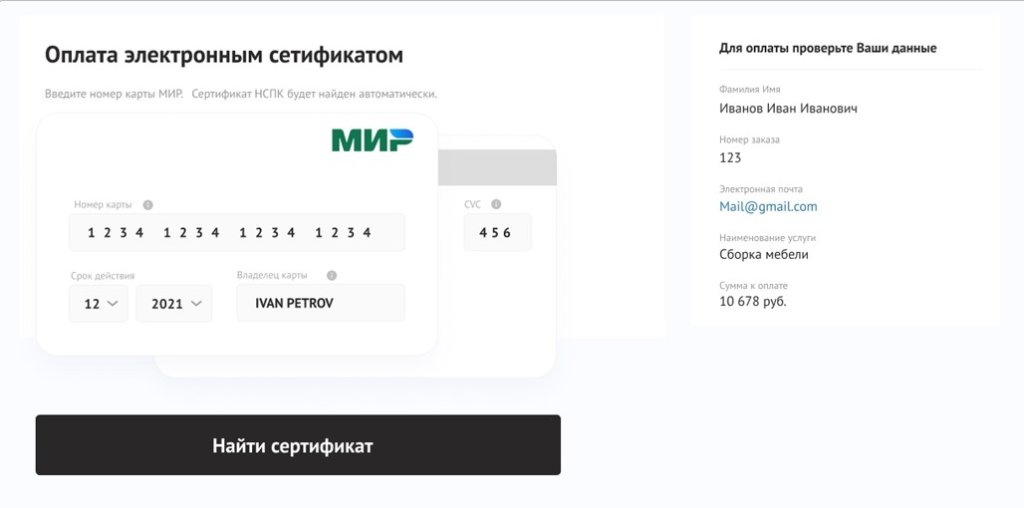The width and height of the screenshot is (1024, 508).
Task: Click the MIR payment system logo
Action: pyautogui.click(x=372, y=140)
